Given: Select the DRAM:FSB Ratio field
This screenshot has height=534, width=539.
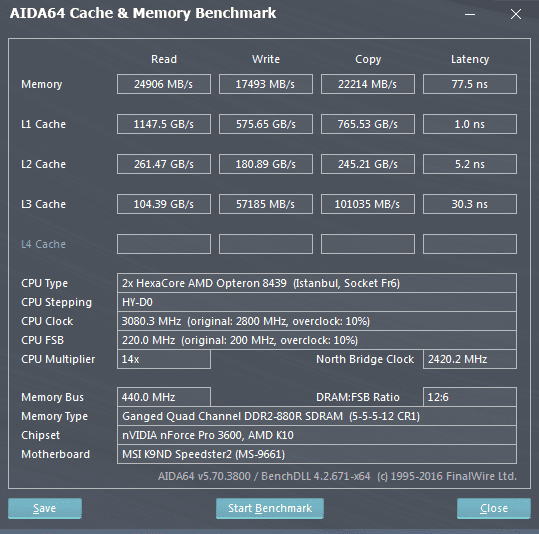Looking at the screenshot, I should [470, 397].
